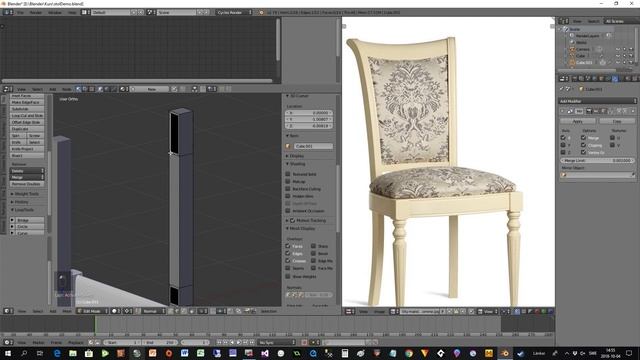Toggle Clipping option in Mirror modifier
Screen dimensions: 640x360
click(x=583, y=145)
